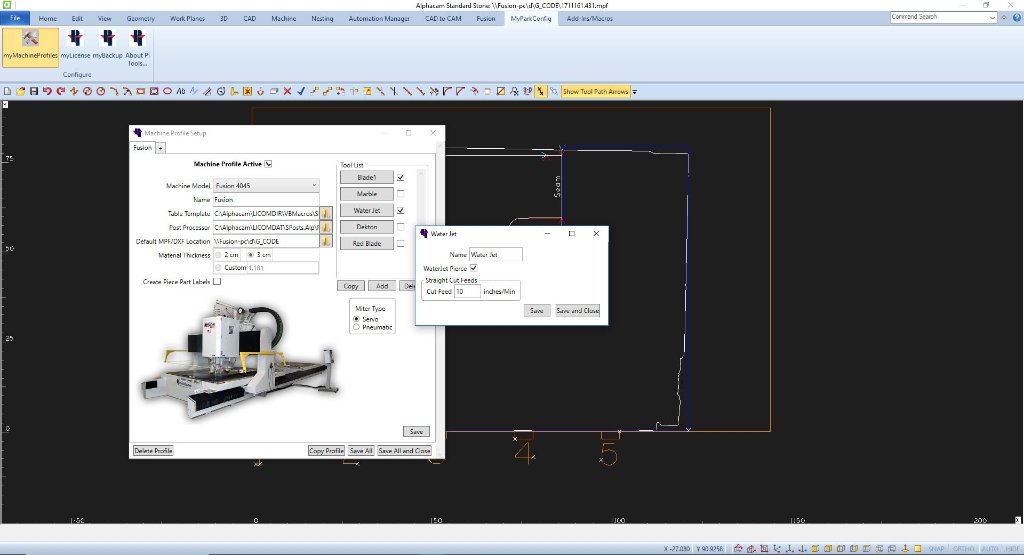Toggle Create Piece Part Labels checkbox
The width and height of the screenshot is (1024, 555).
(217, 281)
